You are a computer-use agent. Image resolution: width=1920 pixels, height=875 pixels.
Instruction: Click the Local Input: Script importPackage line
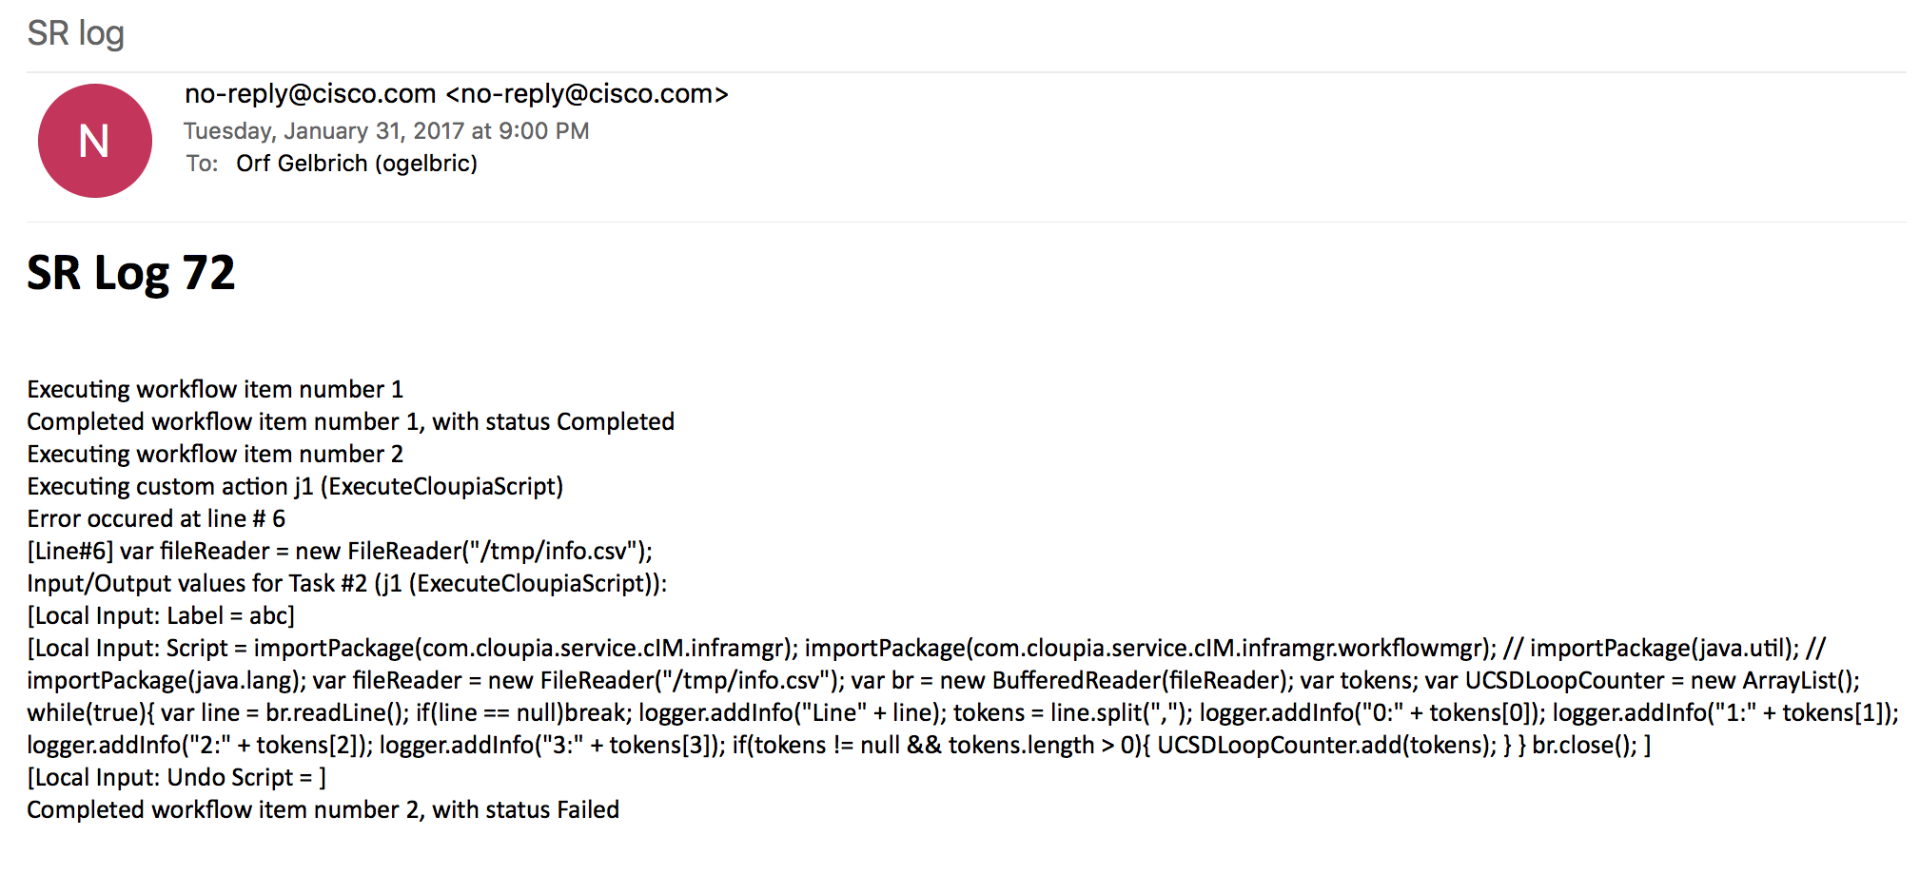(927, 648)
